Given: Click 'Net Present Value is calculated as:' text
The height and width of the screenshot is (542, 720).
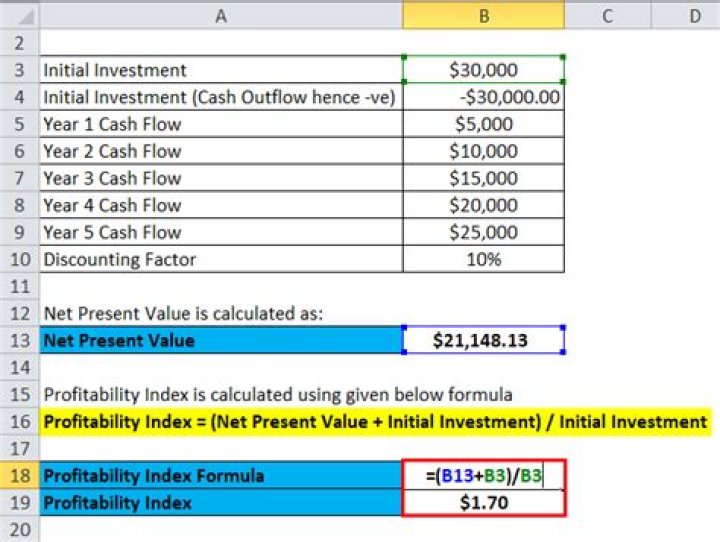Looking at the screenshot, I should [x=183, y=314].
